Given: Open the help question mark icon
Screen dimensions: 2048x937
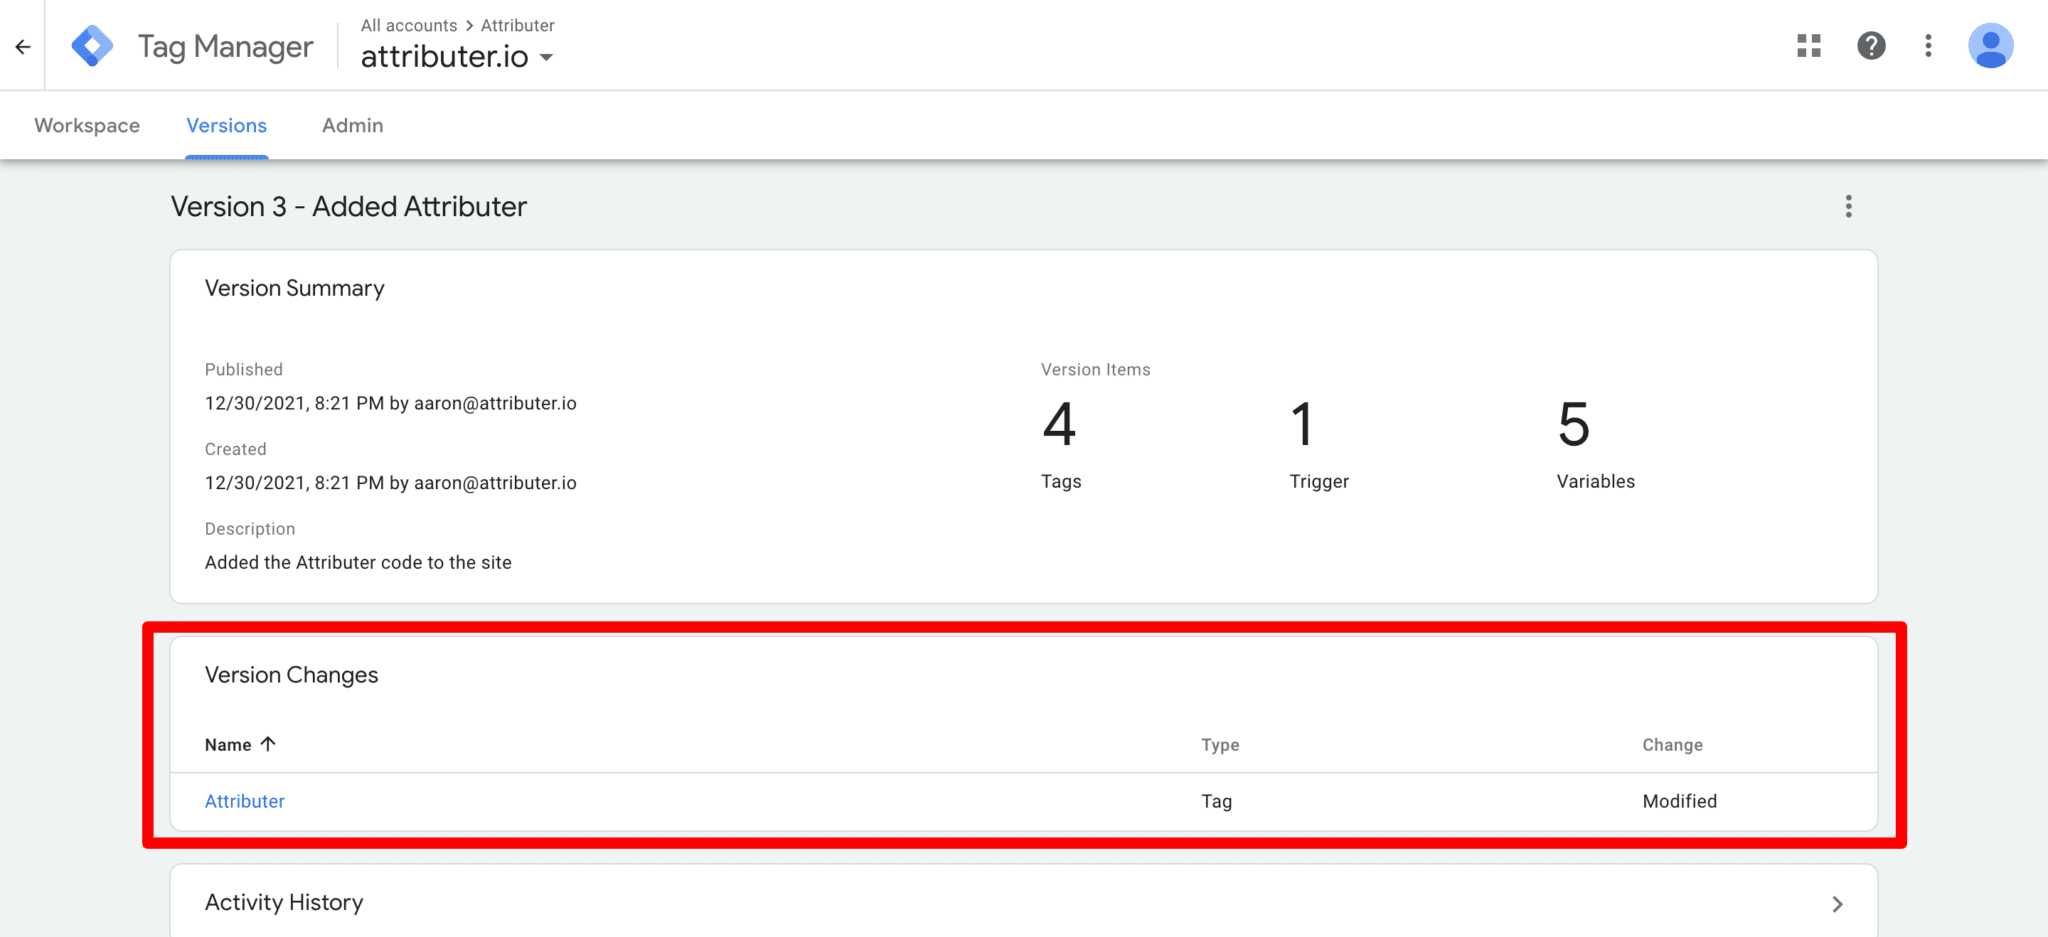Looking at the screenshot, I should [x=1871, y=46].
